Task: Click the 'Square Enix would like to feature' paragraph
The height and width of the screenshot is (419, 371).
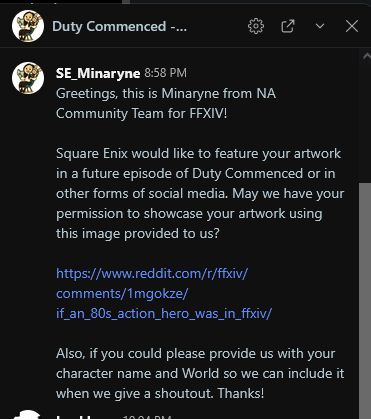Action: [x=200, y=193]
